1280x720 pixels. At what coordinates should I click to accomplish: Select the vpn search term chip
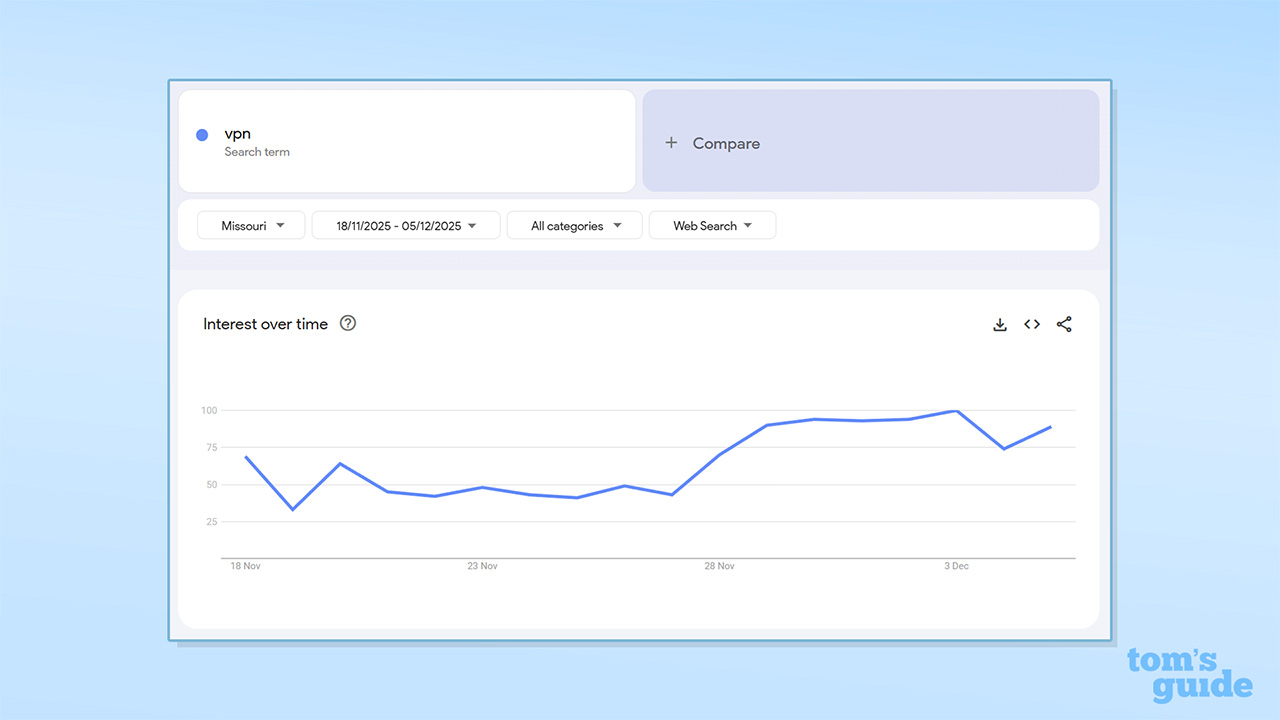pos(238,133)
